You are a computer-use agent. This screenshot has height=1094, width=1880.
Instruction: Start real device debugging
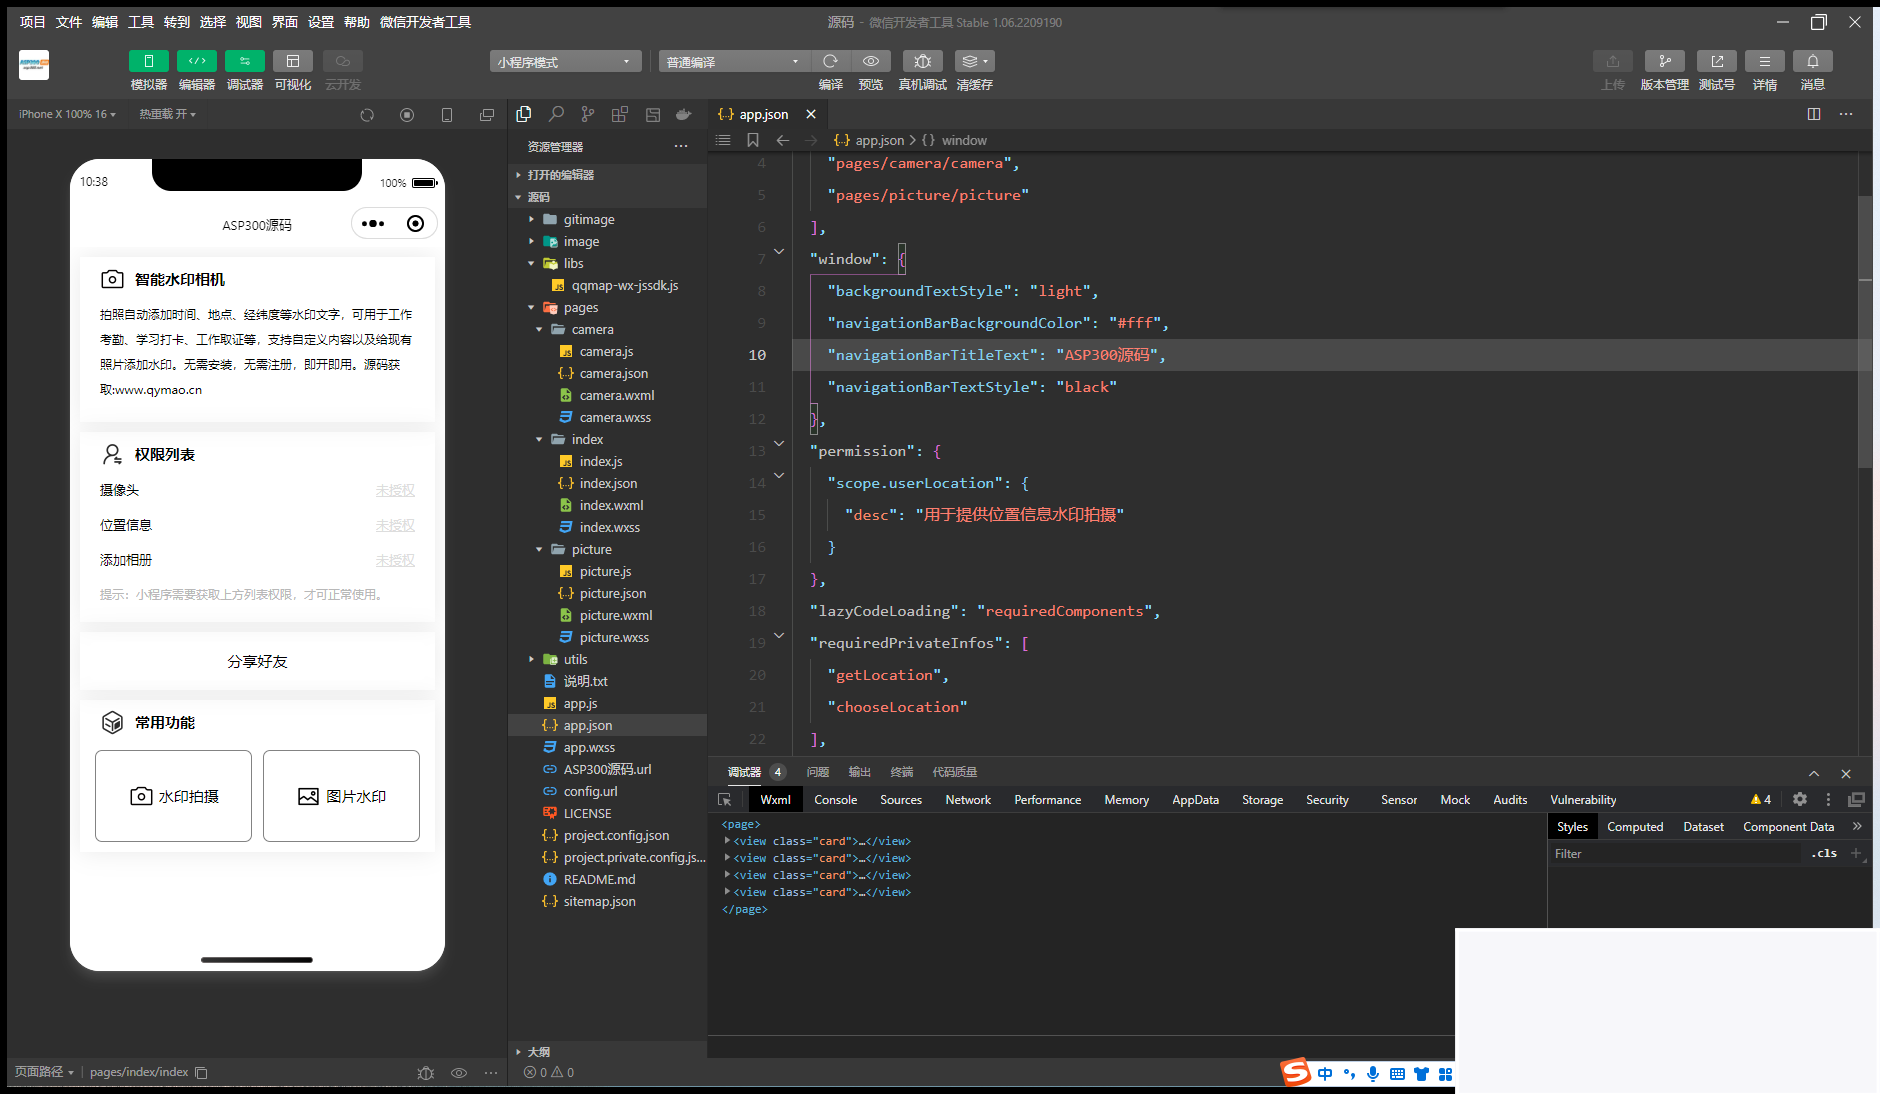[x=922, y=62]
